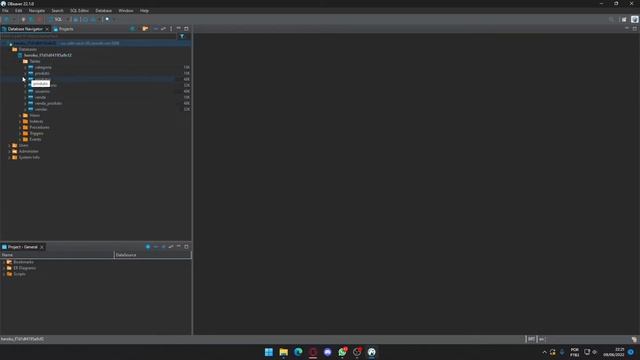Viewport: 640px width, 360px height.
Task: Click the blue configure icon in Project panel
Action: (x=148, y=247)
